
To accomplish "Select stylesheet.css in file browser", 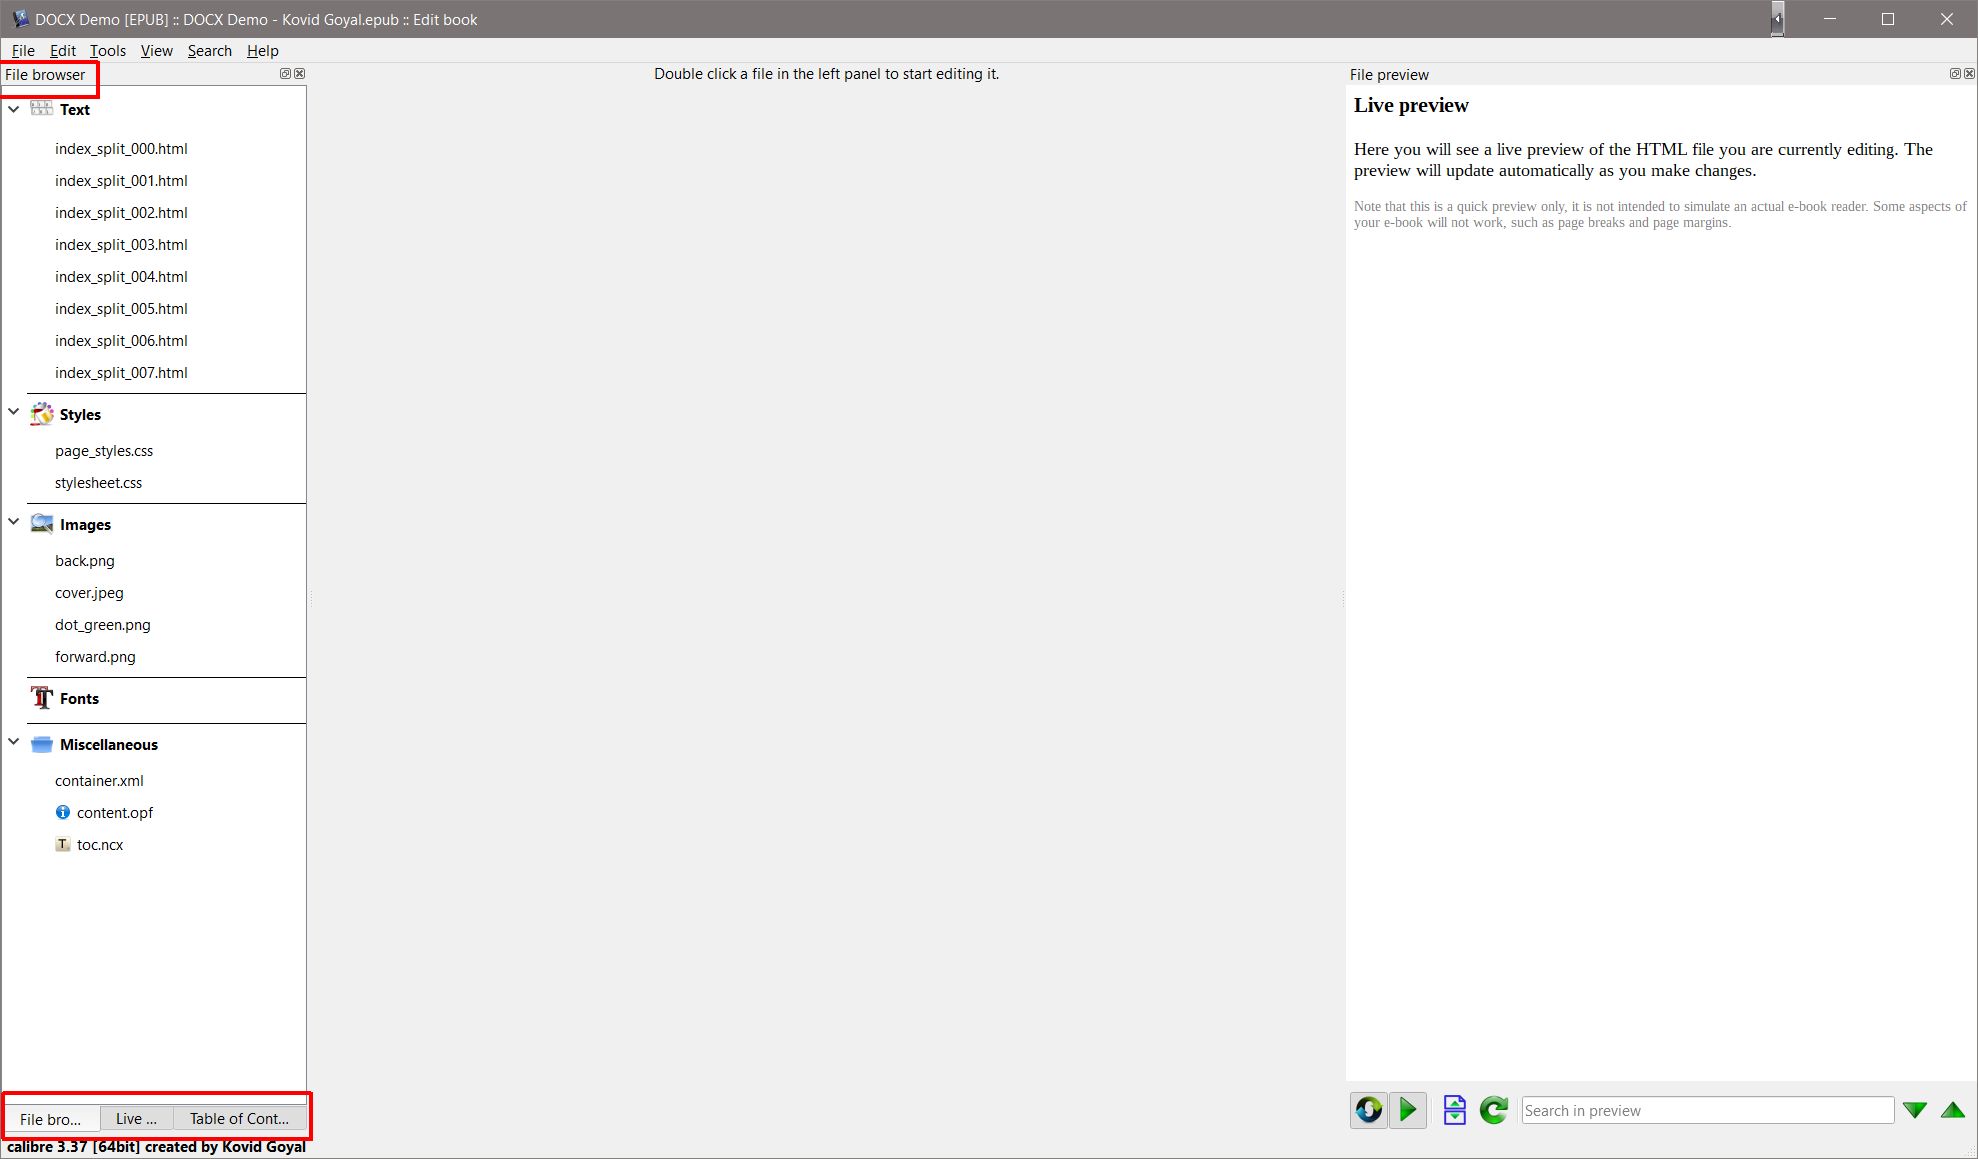I will coord(98,483).
